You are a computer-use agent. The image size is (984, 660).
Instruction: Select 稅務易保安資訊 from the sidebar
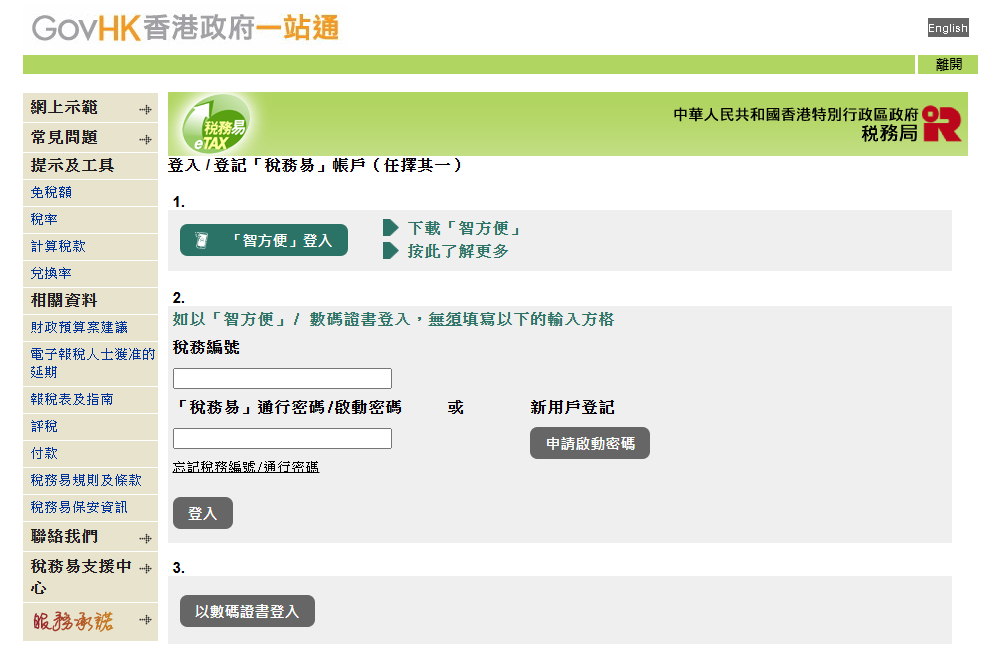[79, 507]
